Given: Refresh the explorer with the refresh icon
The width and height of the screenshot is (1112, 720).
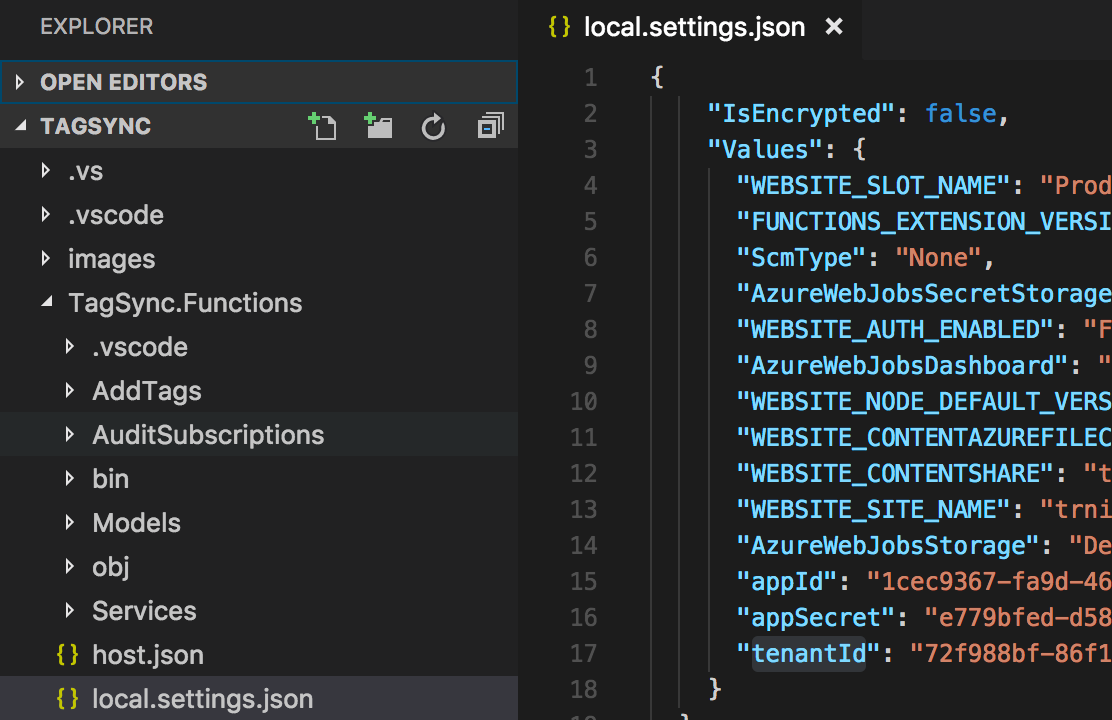Looking at the screenshot, I should [x=433, y=127].
